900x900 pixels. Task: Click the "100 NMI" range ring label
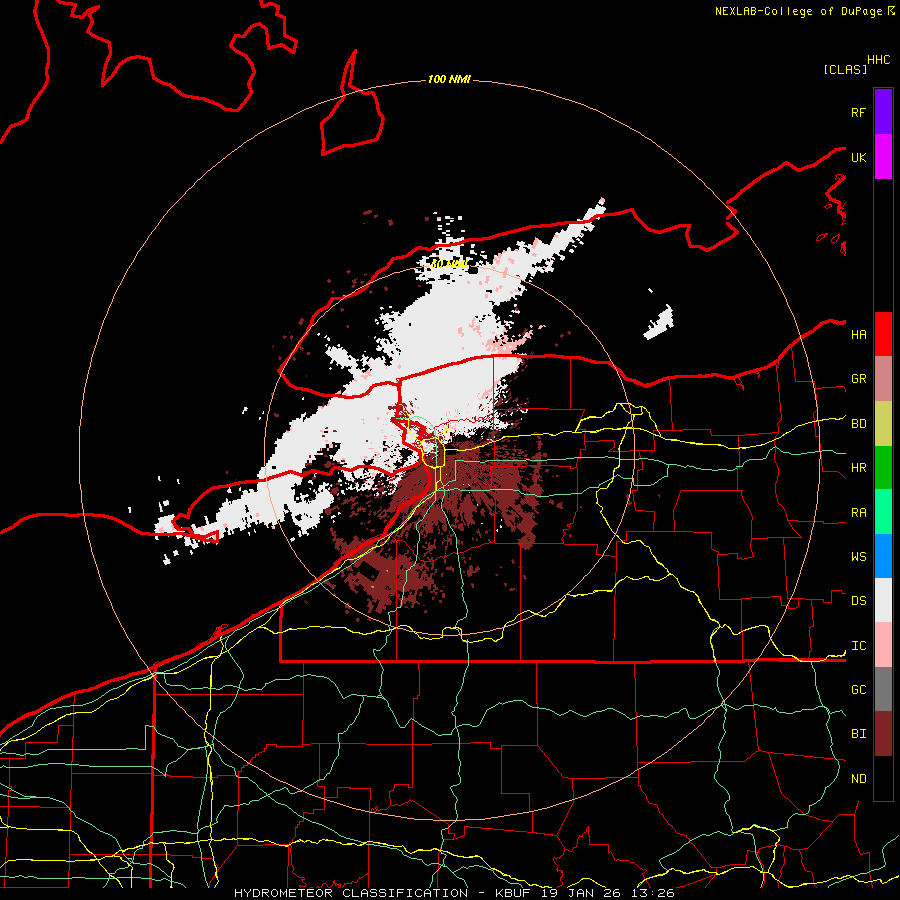click(449, 79)
